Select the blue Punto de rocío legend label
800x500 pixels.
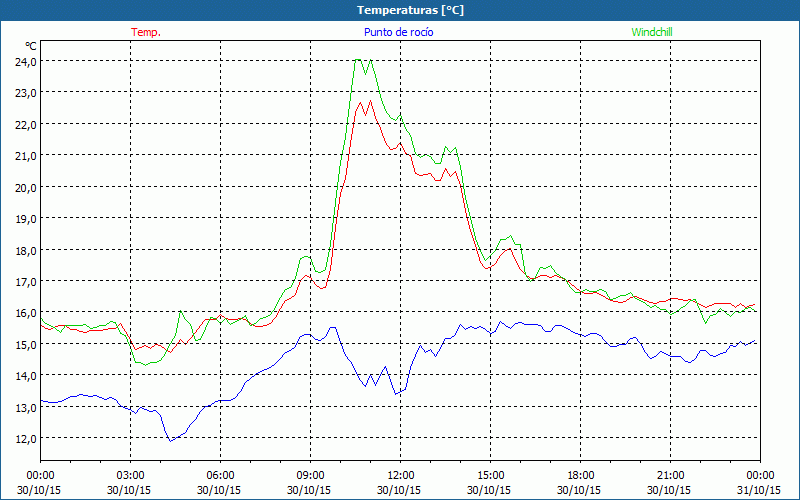[398, 32]
